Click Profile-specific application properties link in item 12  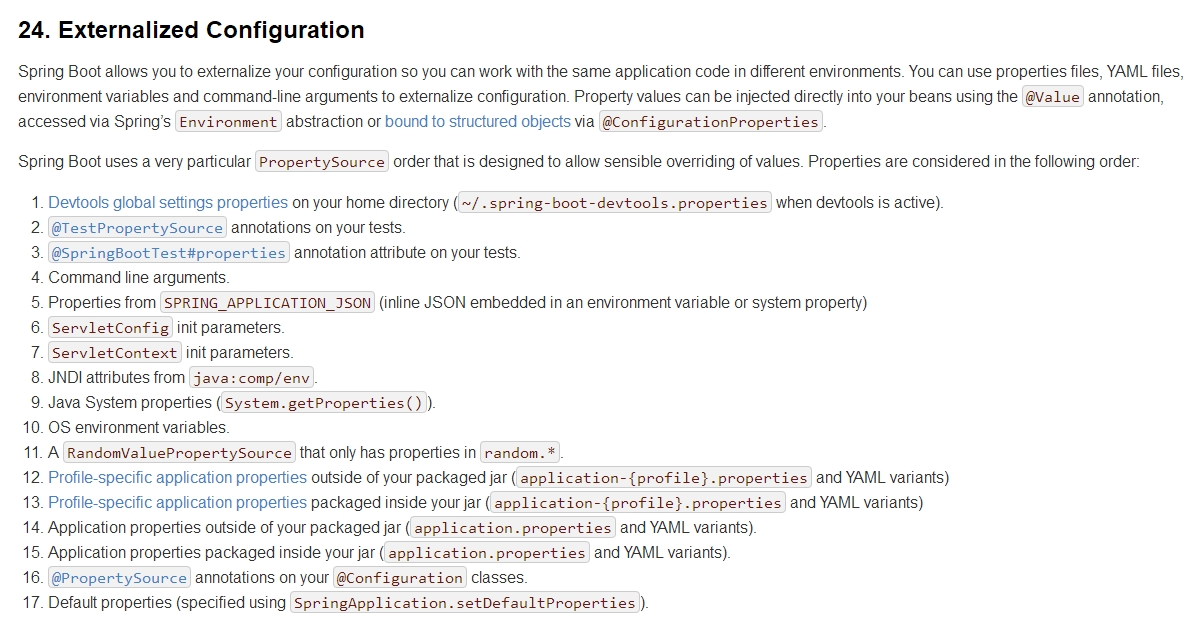pyautogui.click(x=177, y=478)
